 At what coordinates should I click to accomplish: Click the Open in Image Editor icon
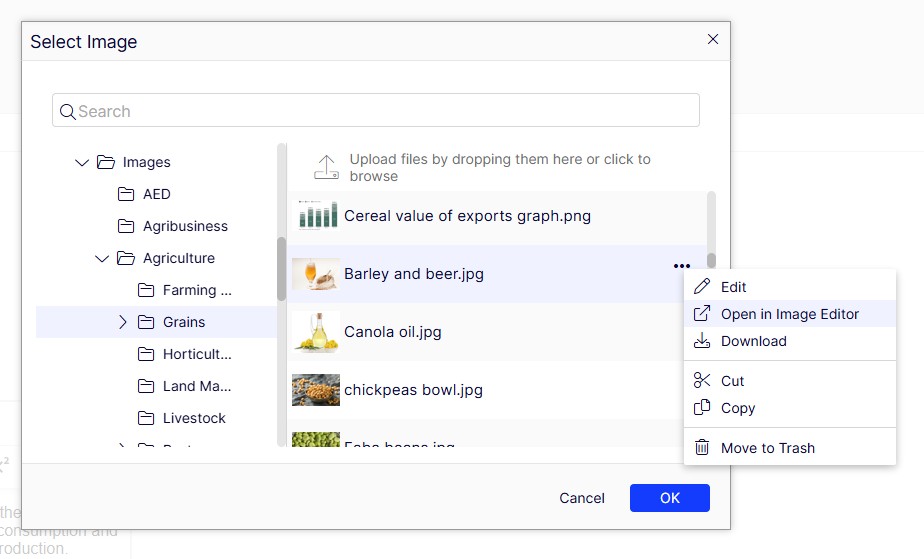pos(702,314)
